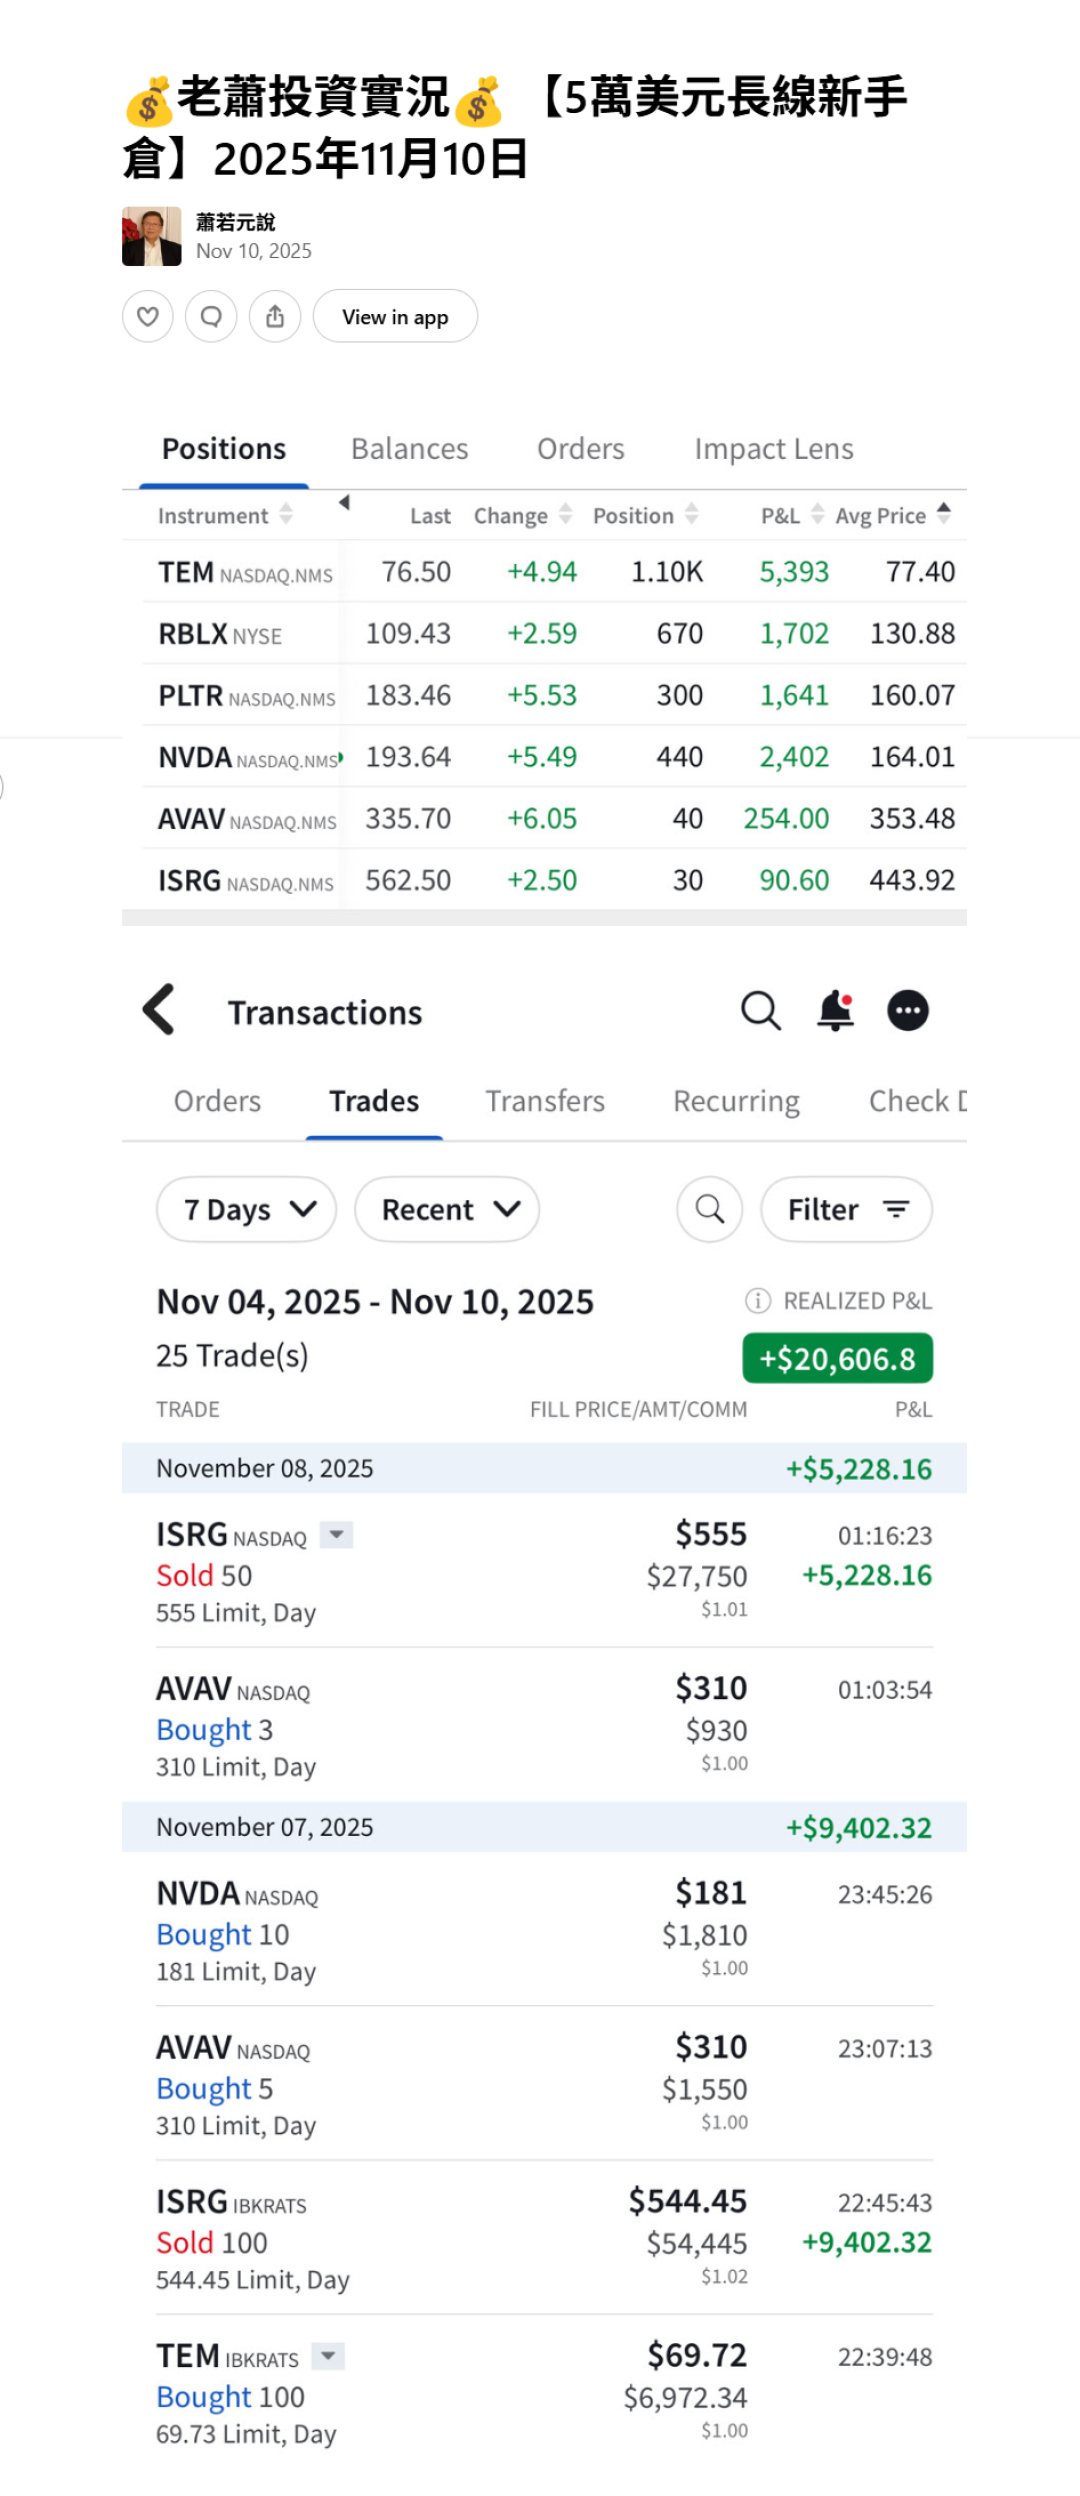Open the three-dot more options menu
This screenshot has height=2496, width=1080.
point(908,1011)
